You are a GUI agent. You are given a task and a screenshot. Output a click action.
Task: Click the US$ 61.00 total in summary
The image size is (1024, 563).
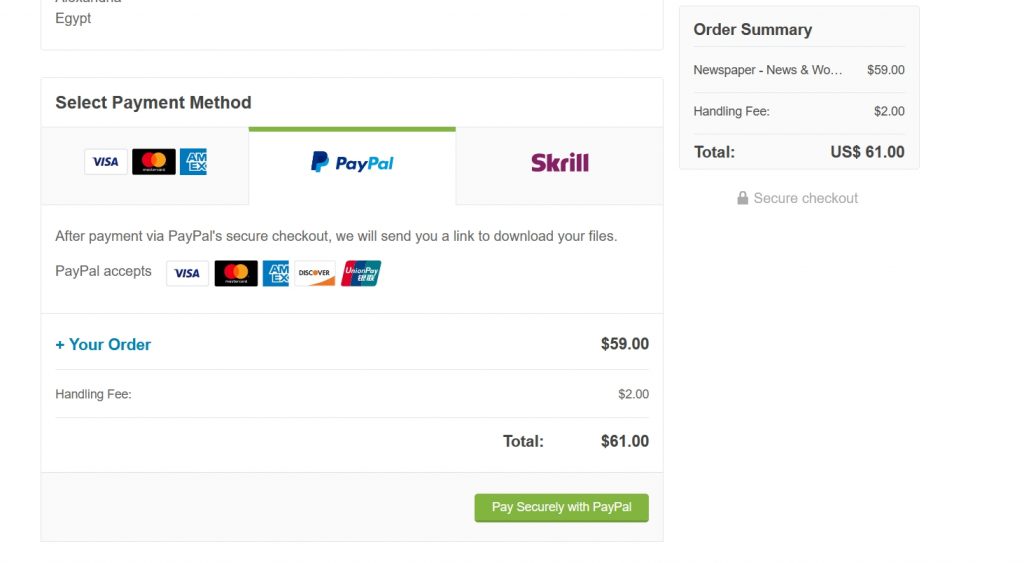[x=867, y=152]
